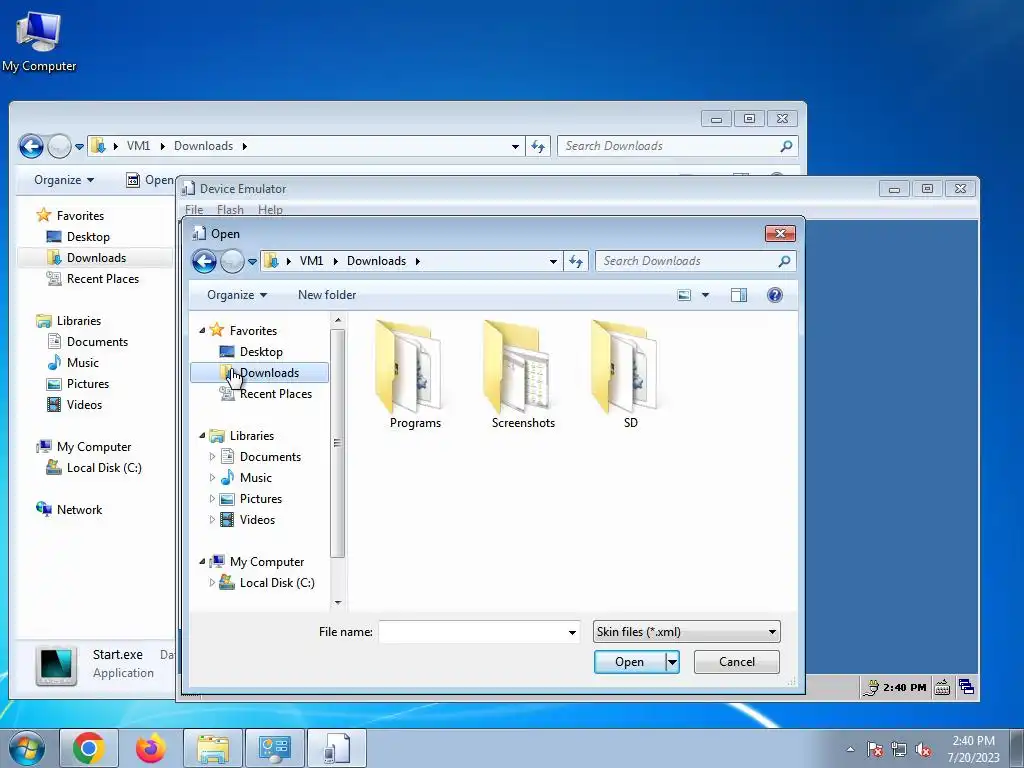Toggle the preview pane icon
The height and width of the screenshot is (768, 1024).
(739, 295)
